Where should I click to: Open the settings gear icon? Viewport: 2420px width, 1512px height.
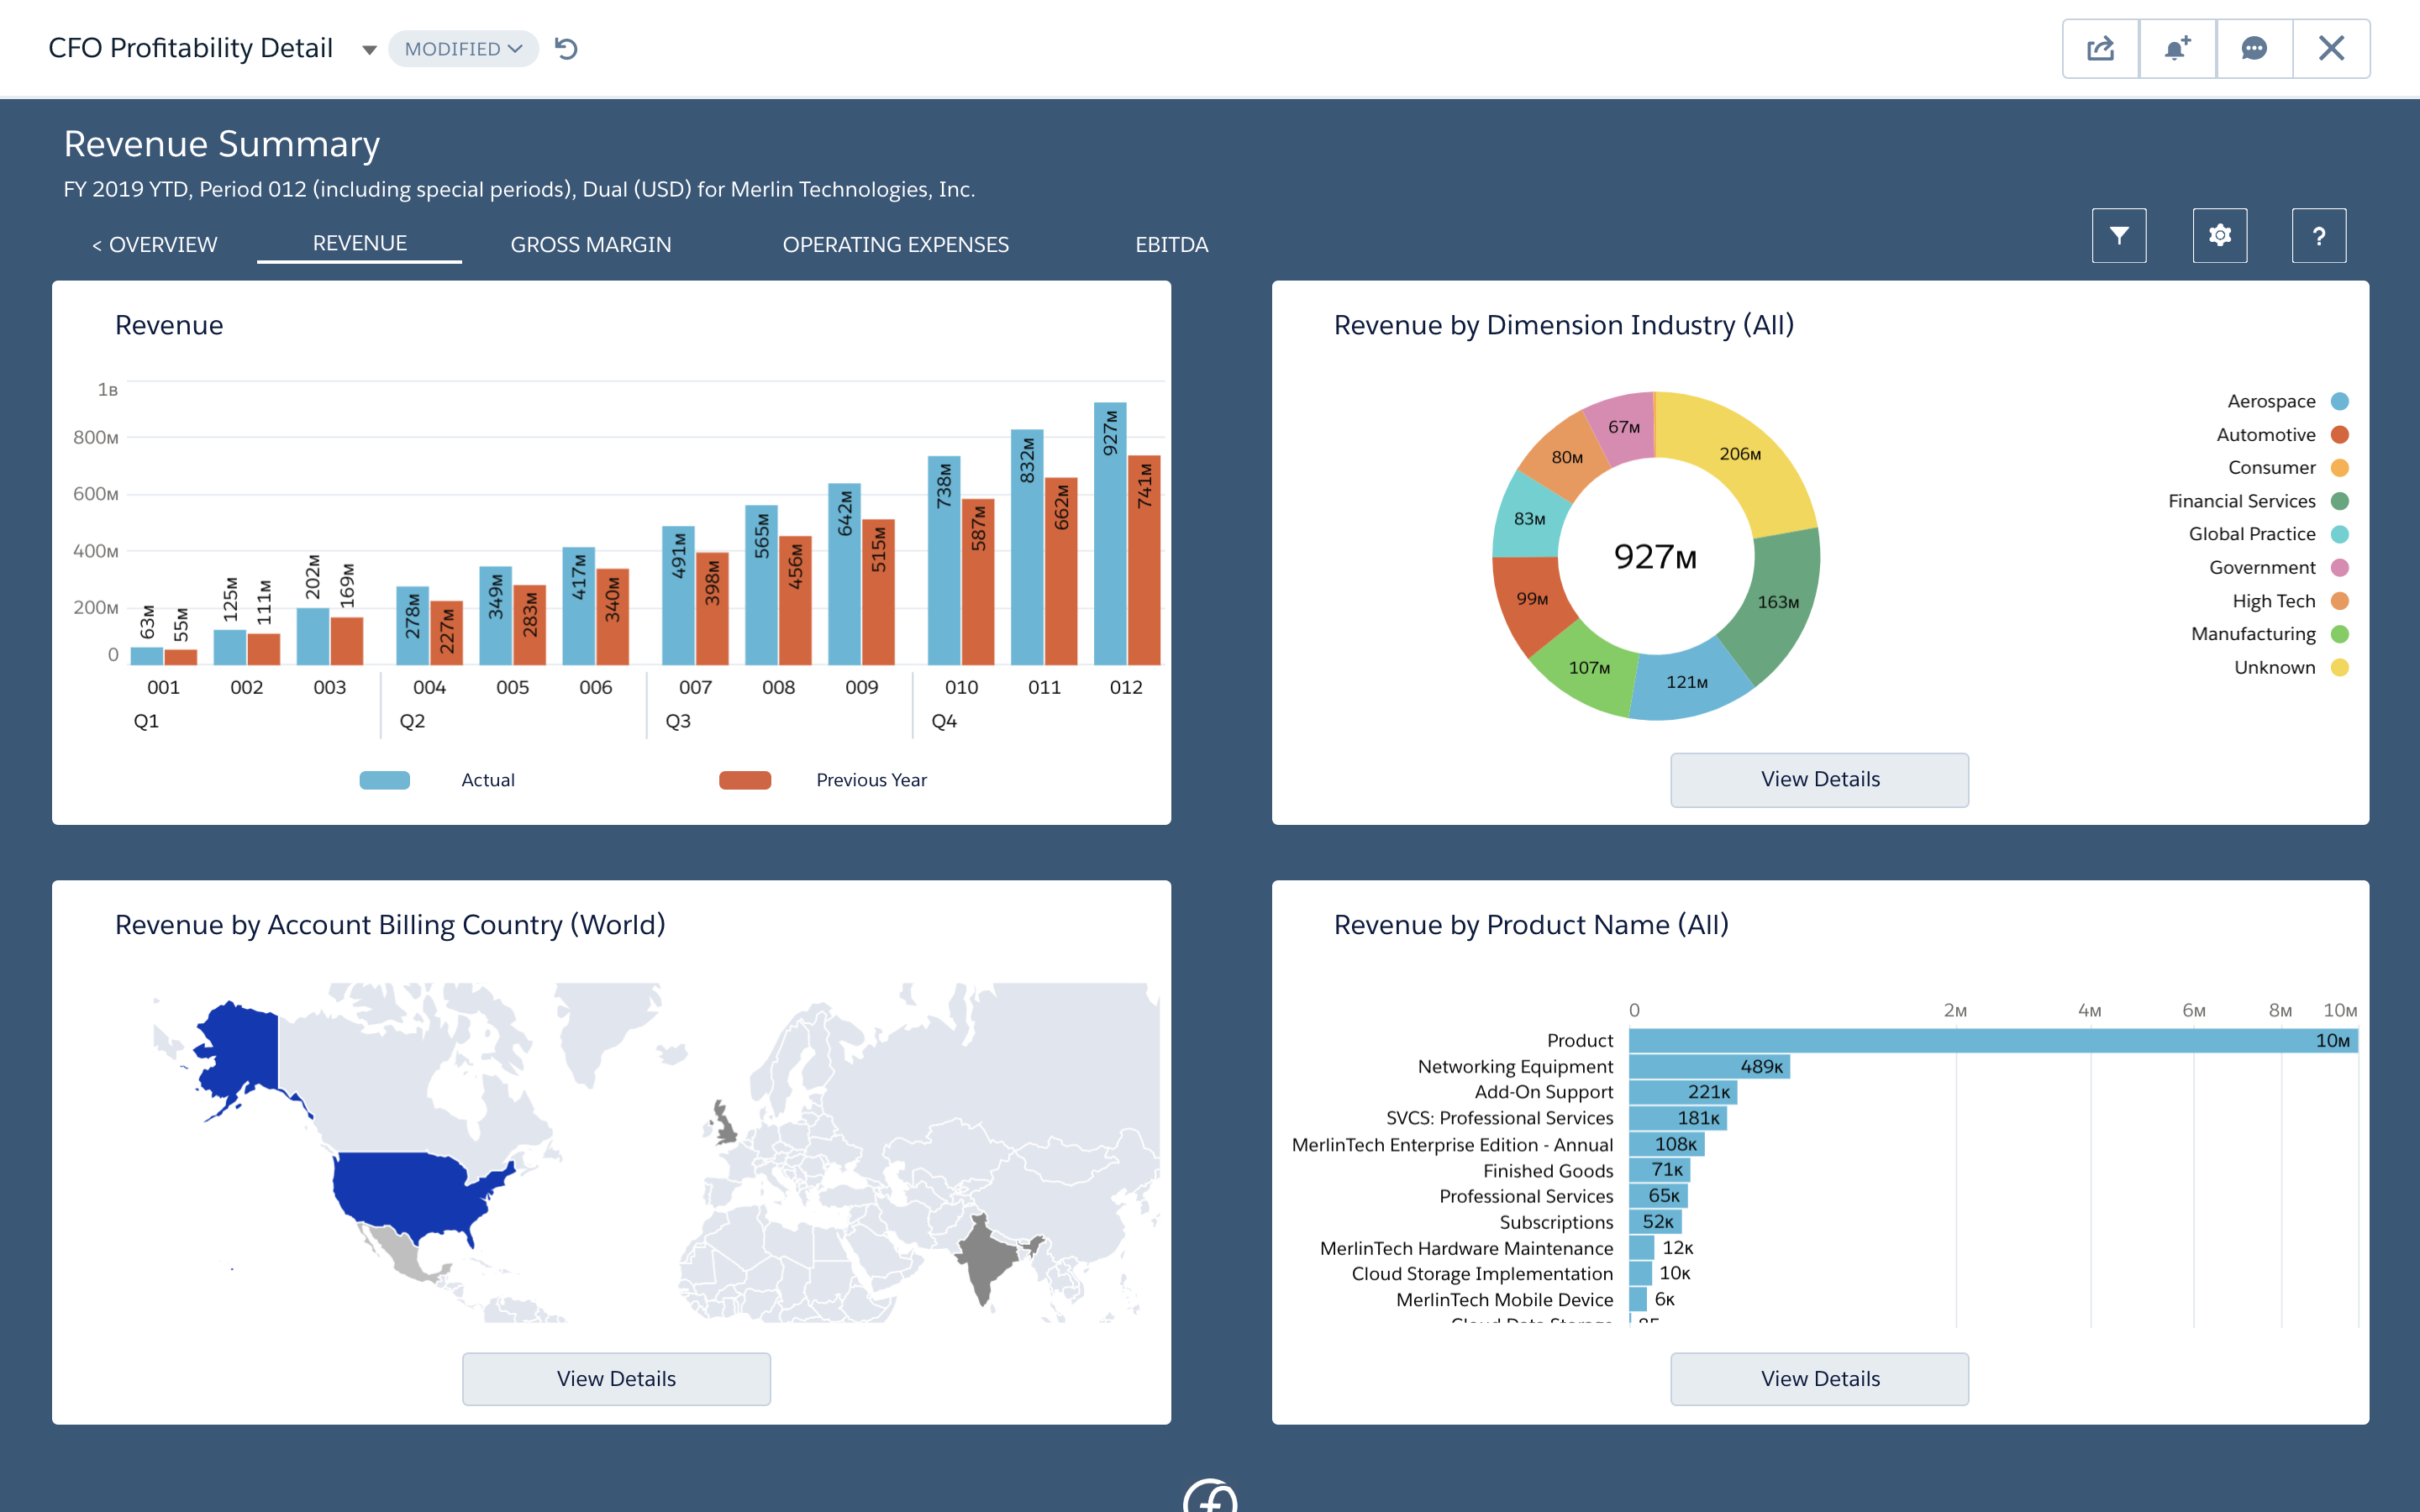2219,236
